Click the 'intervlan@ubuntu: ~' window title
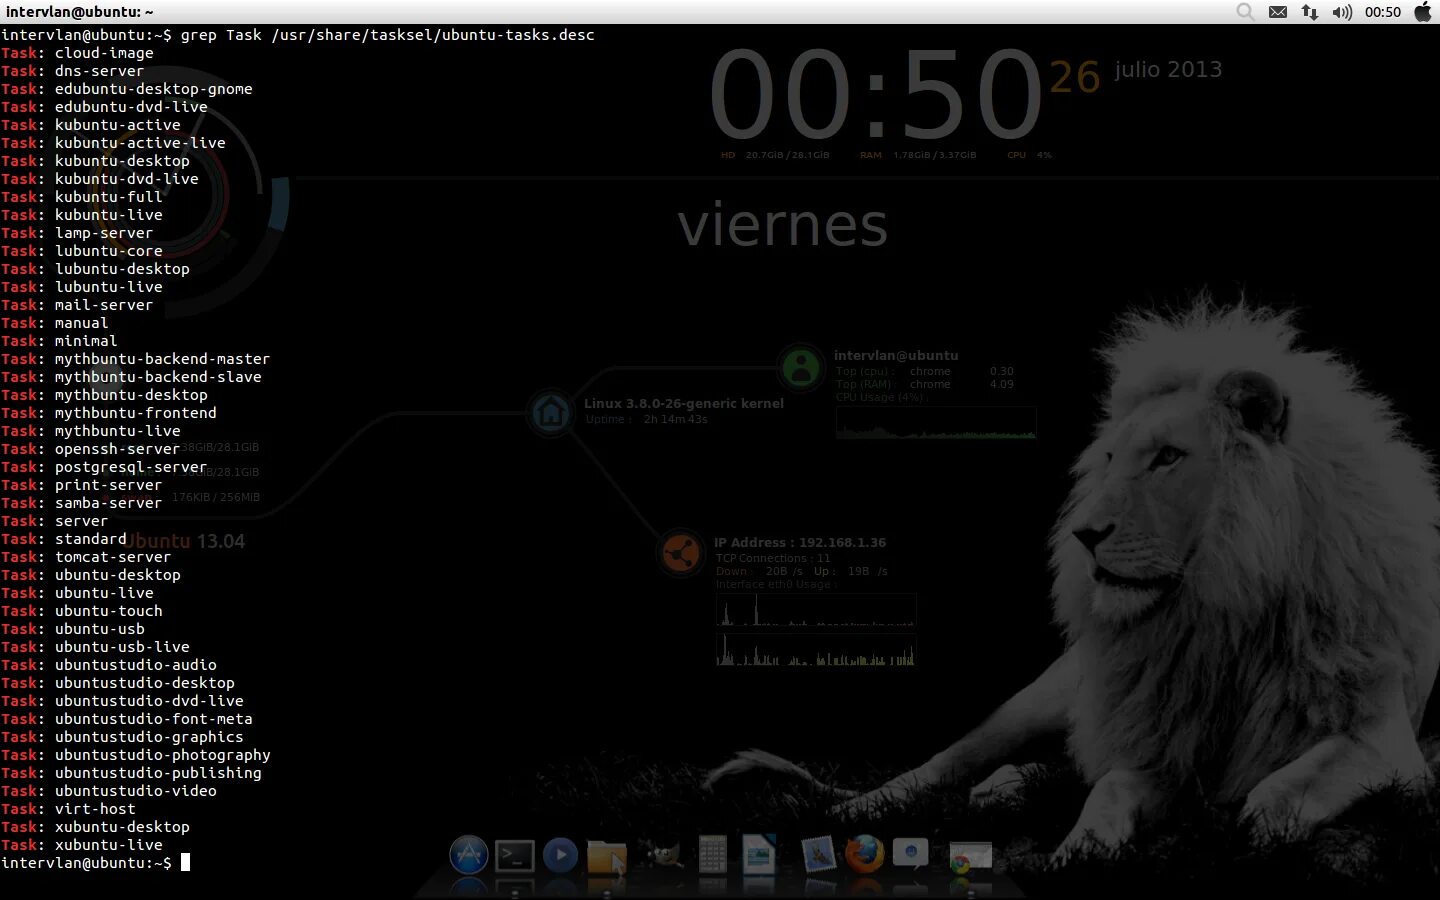1440x900 pixels. (x=80, y=12)
